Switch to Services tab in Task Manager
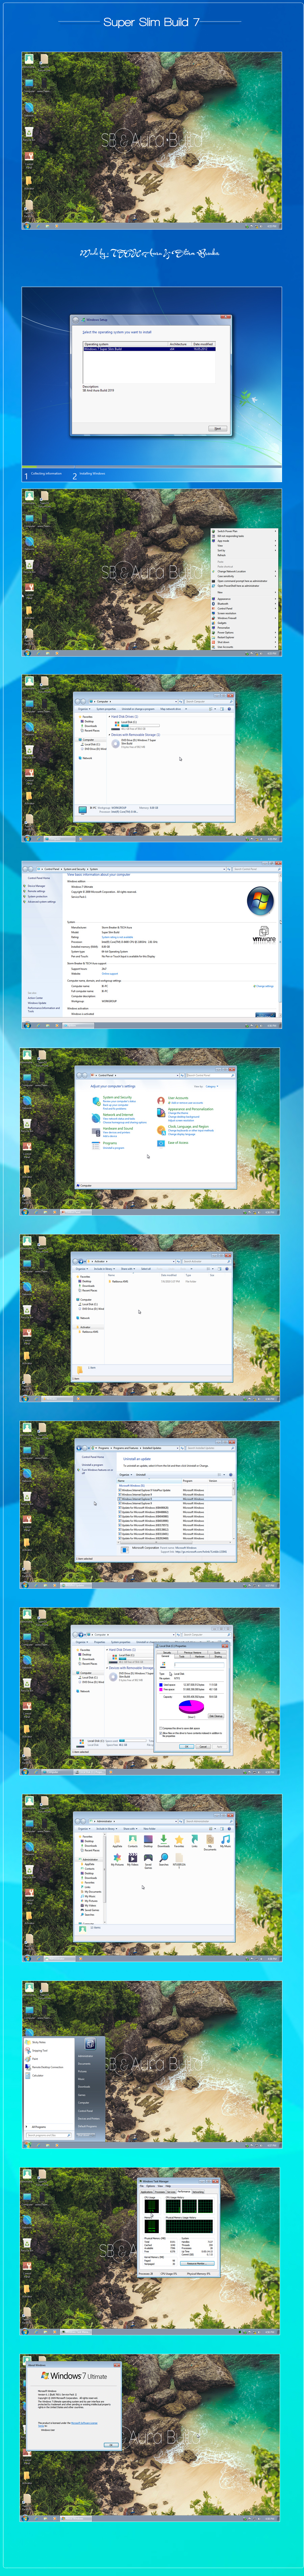 tap(171, 2192)
